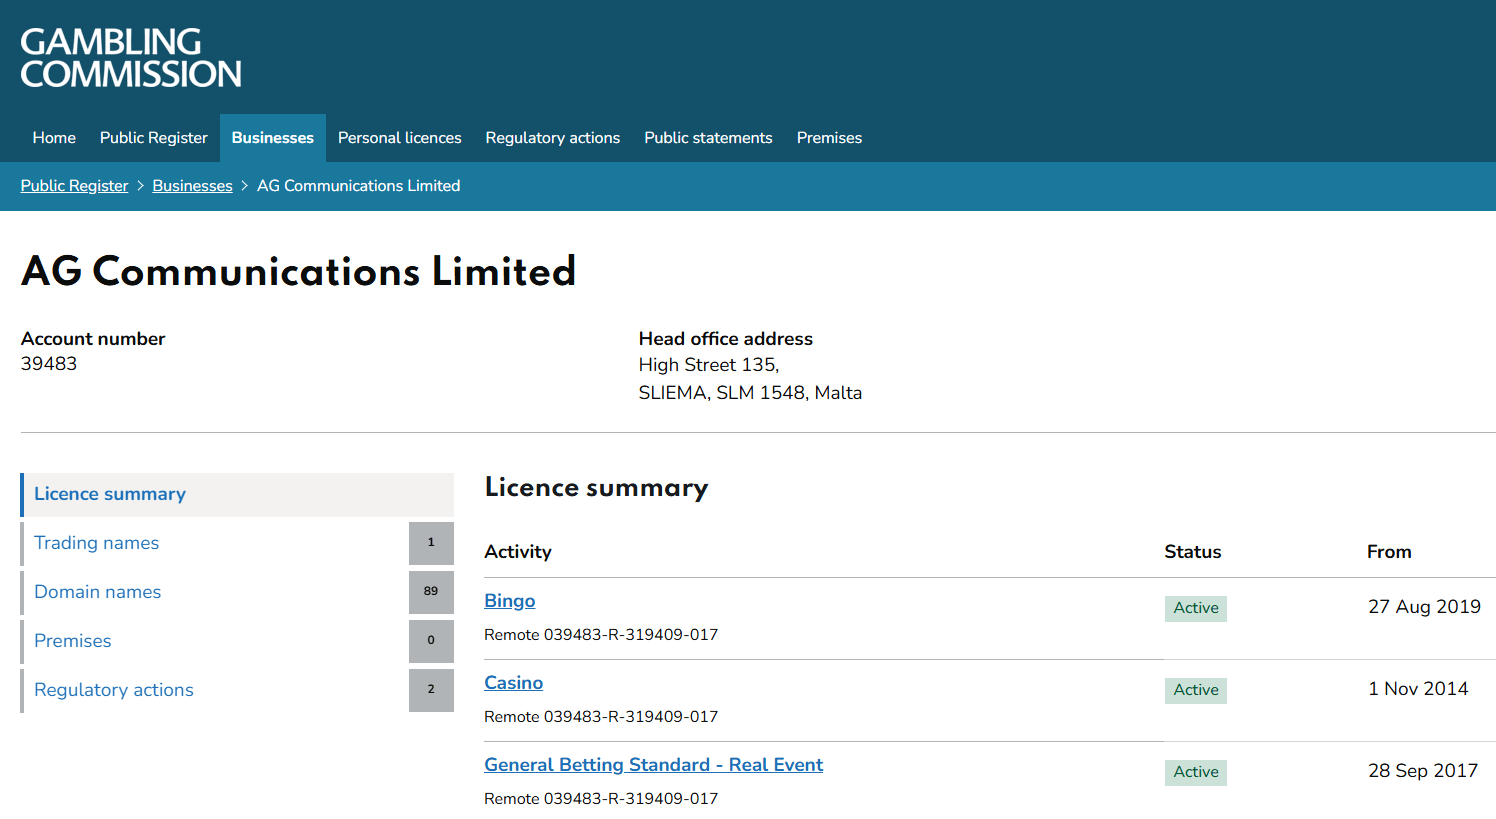
Task: Open General Betting Standard - Real Event link
Action: [x=654, y=765]
